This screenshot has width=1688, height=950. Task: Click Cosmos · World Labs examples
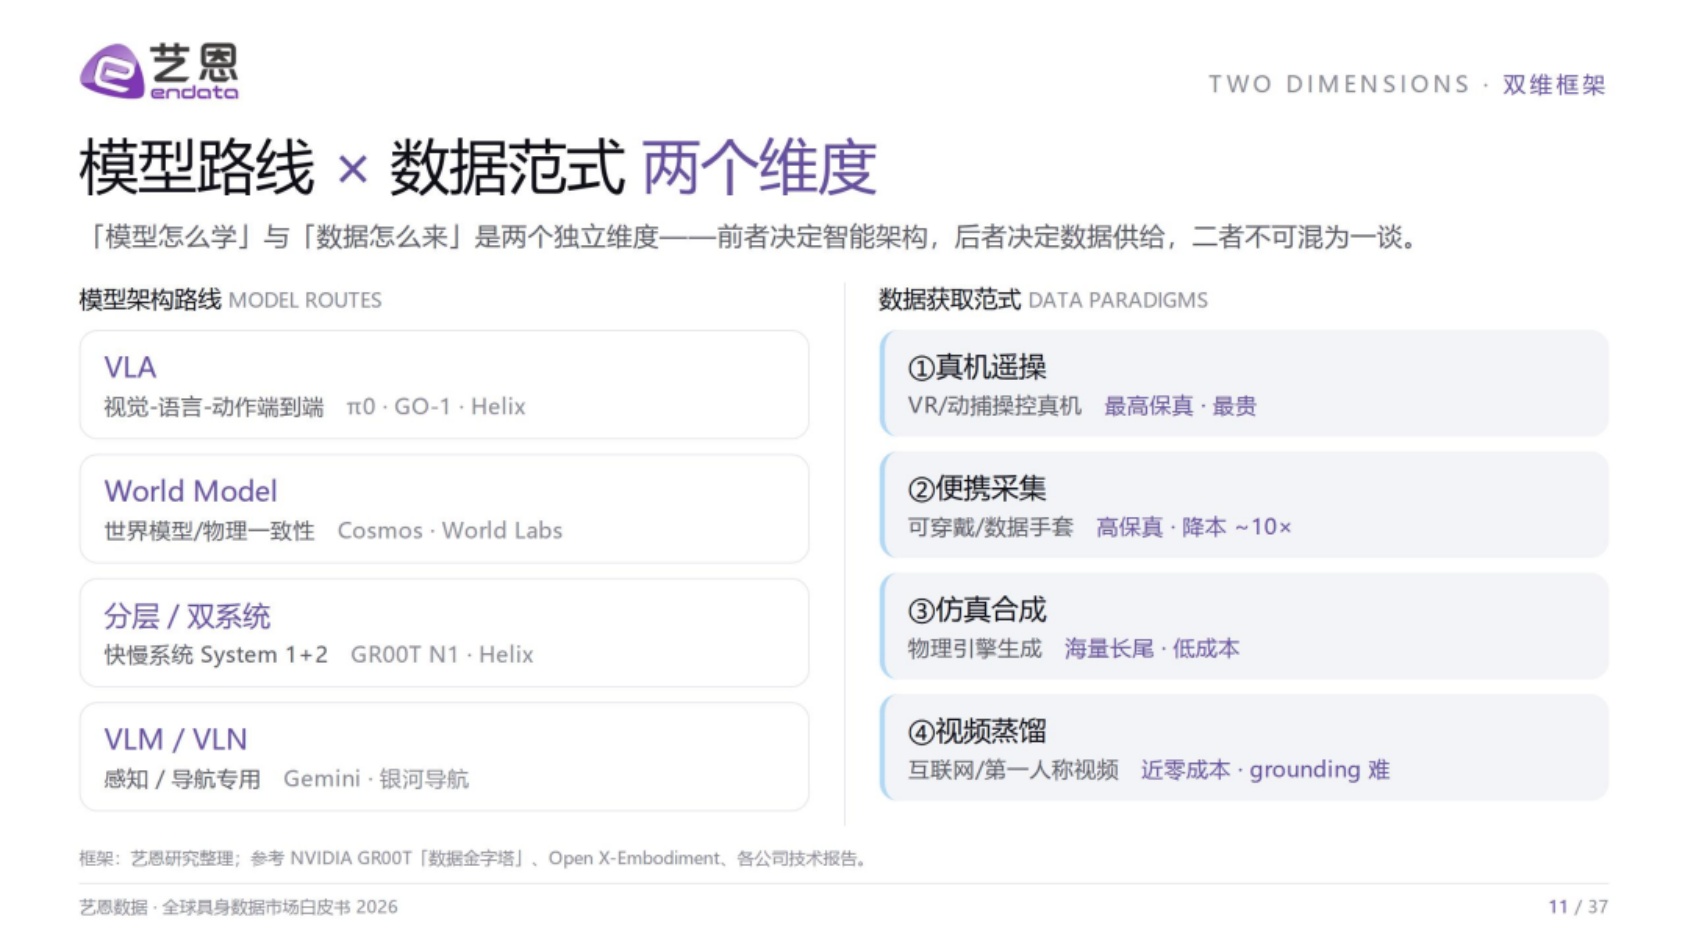coord(450,531)
